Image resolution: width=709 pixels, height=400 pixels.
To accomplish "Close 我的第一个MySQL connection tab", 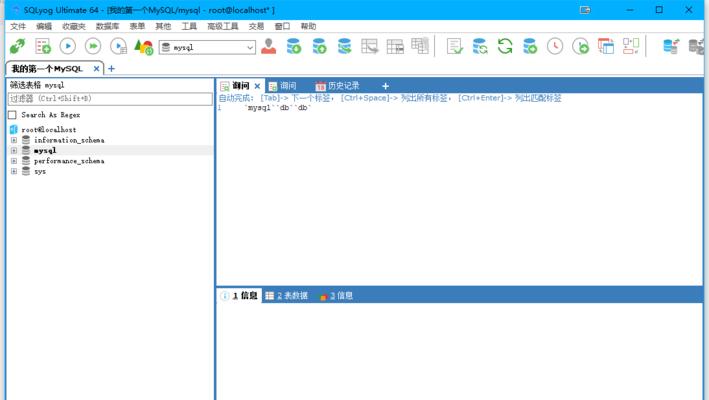I will coord(96,69).
